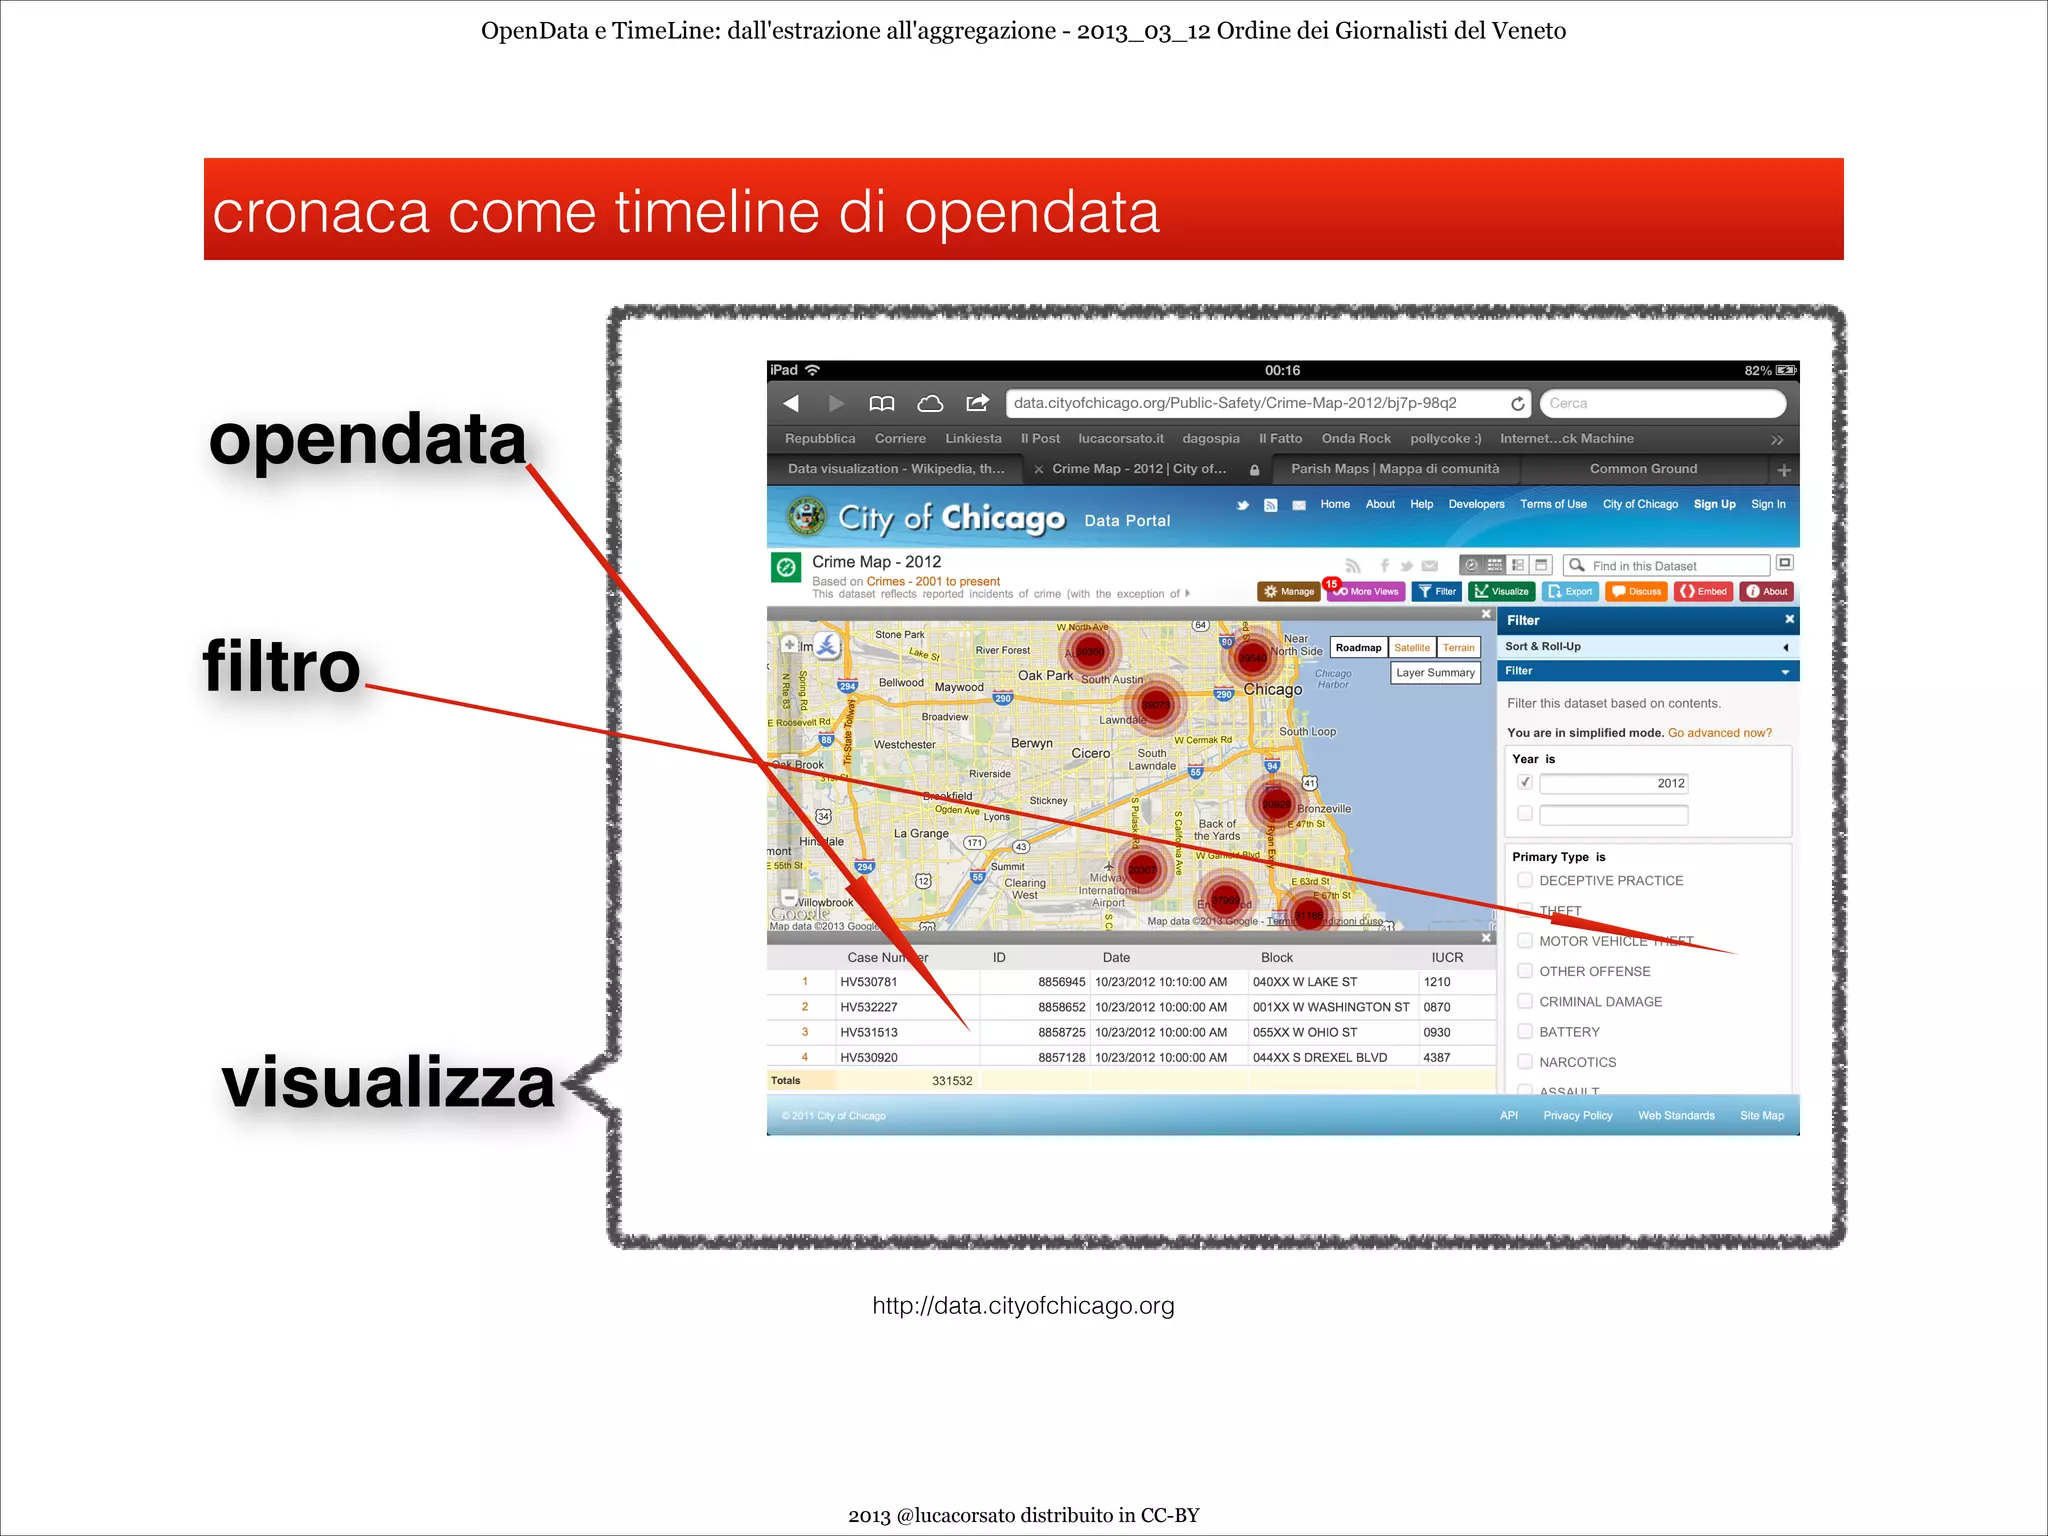Switch to Data visualization Wikipedia tab
The width and height of the screenshot is (2048, 1536).
point(895,469)
